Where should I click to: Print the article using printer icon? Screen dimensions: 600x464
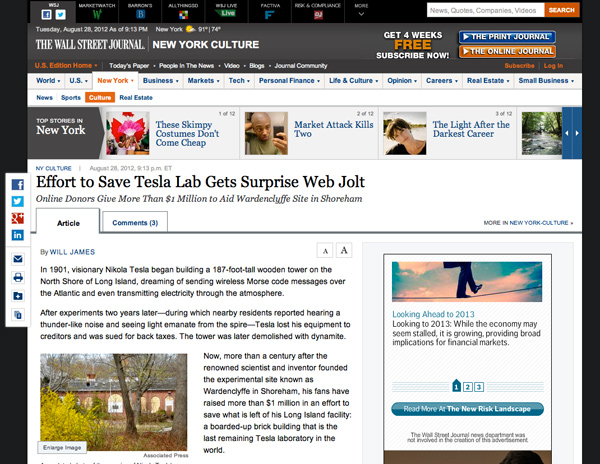18,277
